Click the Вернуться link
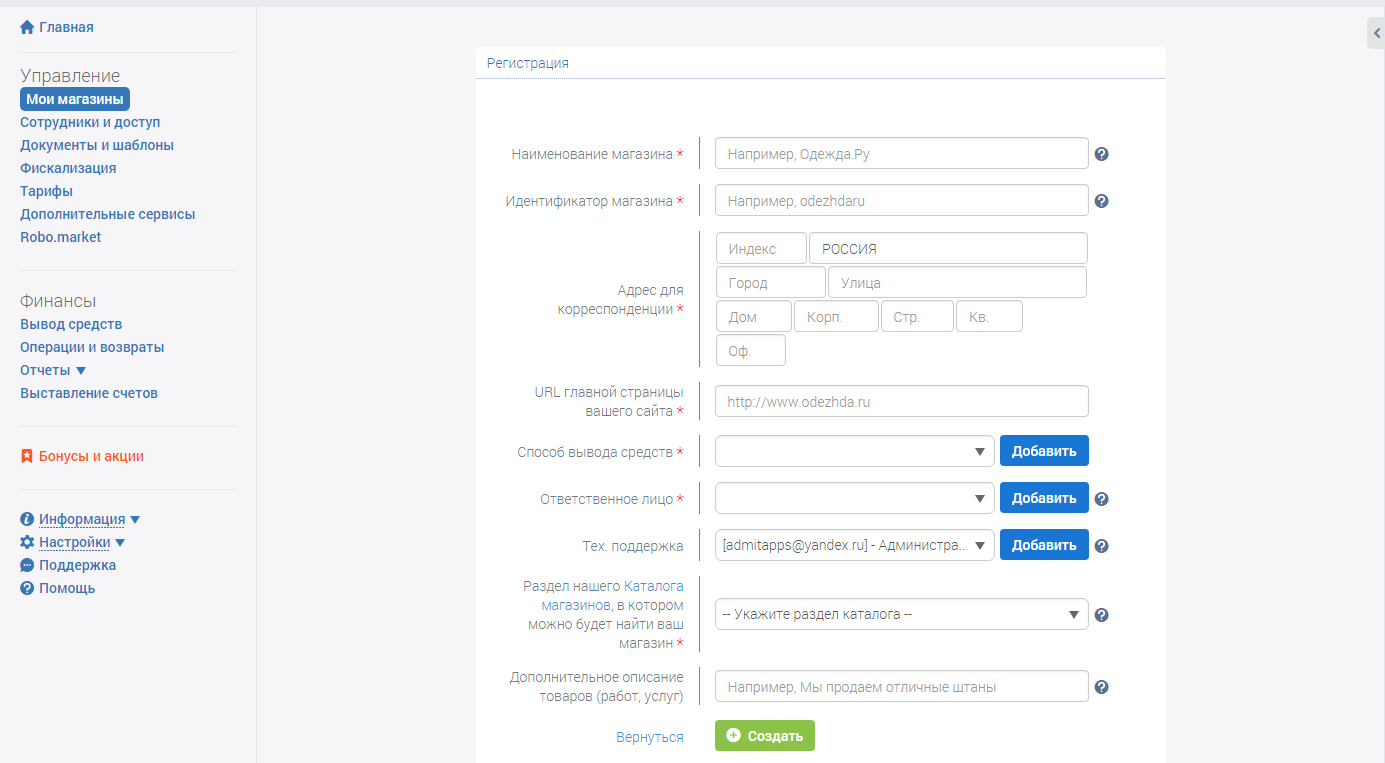 [x=649, y=737]
